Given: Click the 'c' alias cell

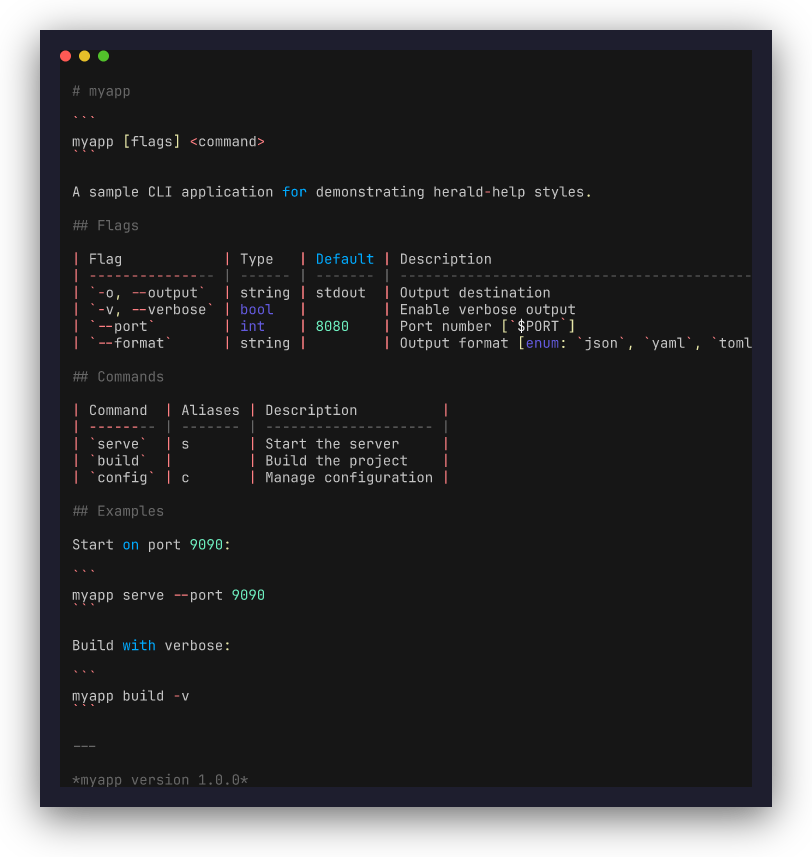Looking at the screenshot, I should (x=185, y=478).
